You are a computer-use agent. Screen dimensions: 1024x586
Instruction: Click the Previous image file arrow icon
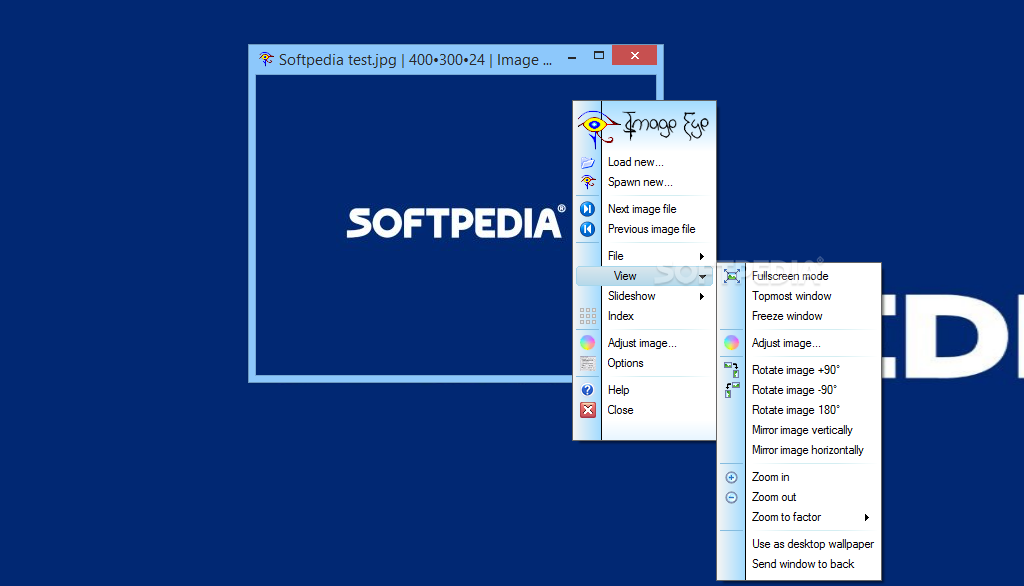coord(588,229)
